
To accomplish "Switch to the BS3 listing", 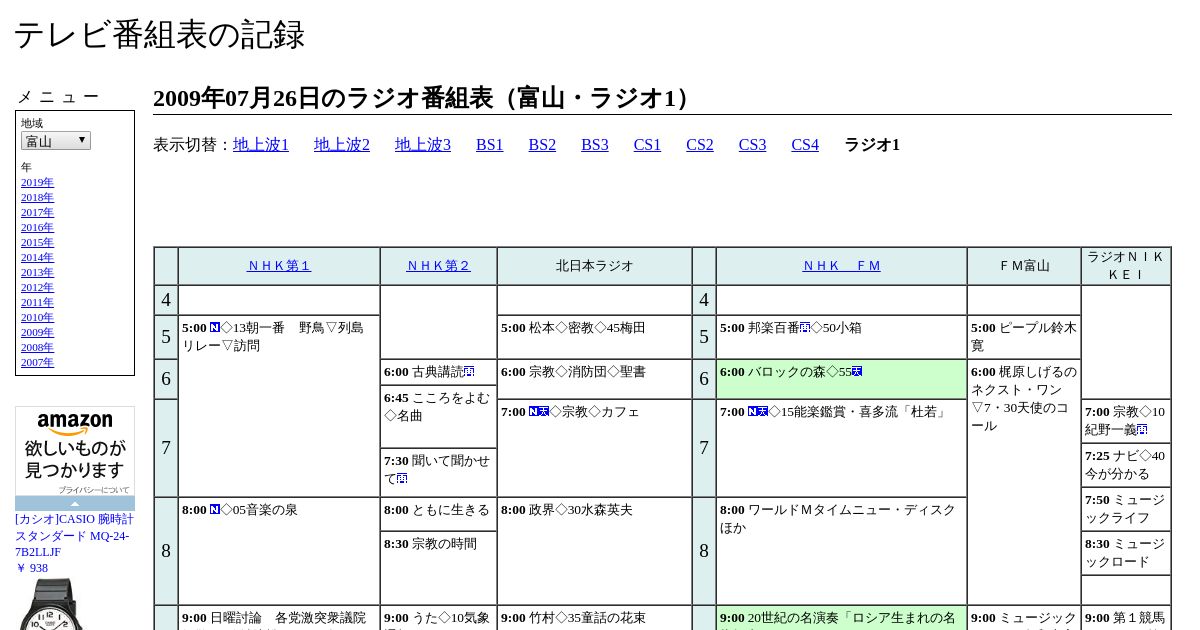I will point(595,145).
